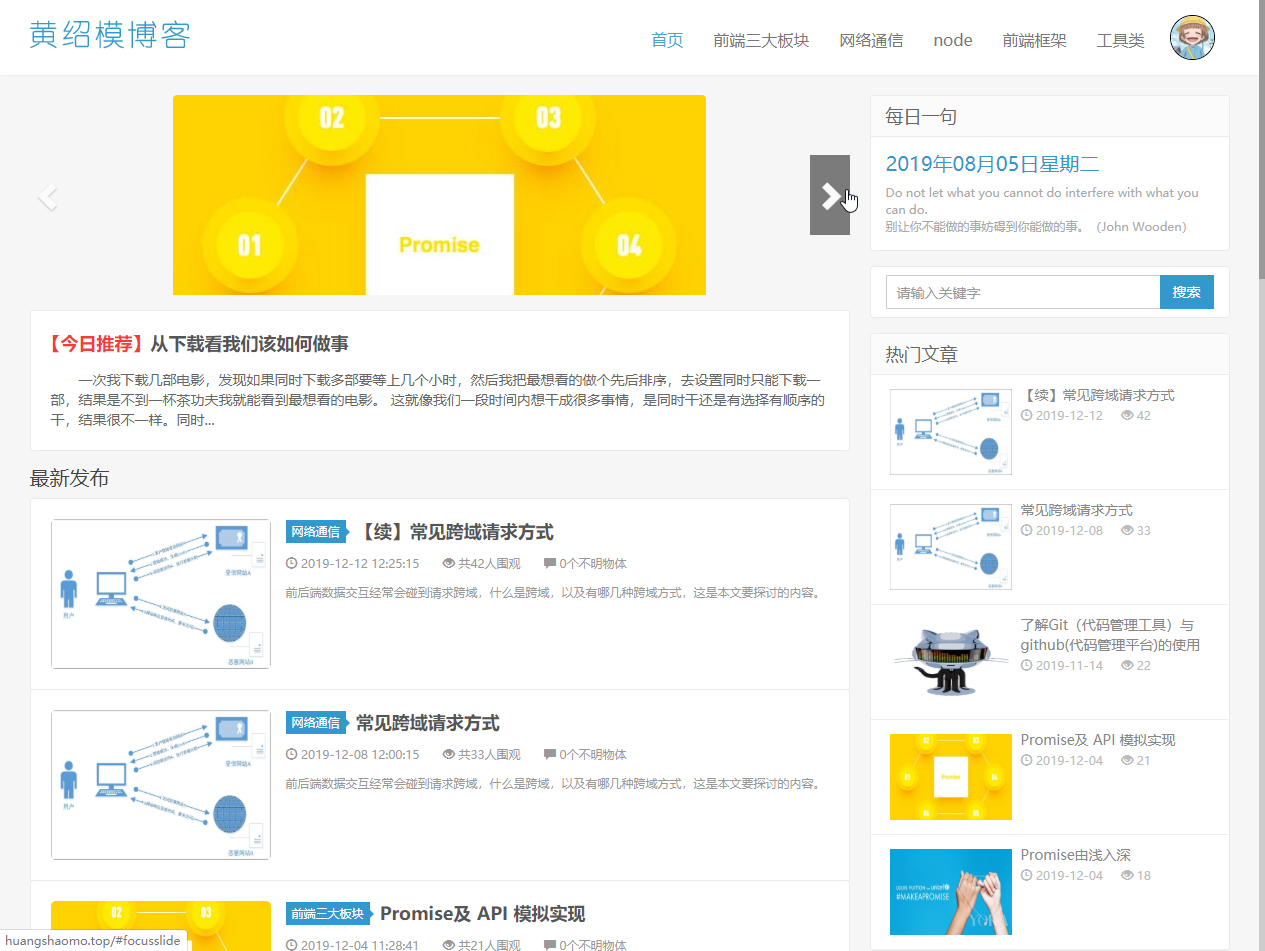
Task: Click the user avatar icon in header
Action: pyautogui.click(x=1192, y=38)
